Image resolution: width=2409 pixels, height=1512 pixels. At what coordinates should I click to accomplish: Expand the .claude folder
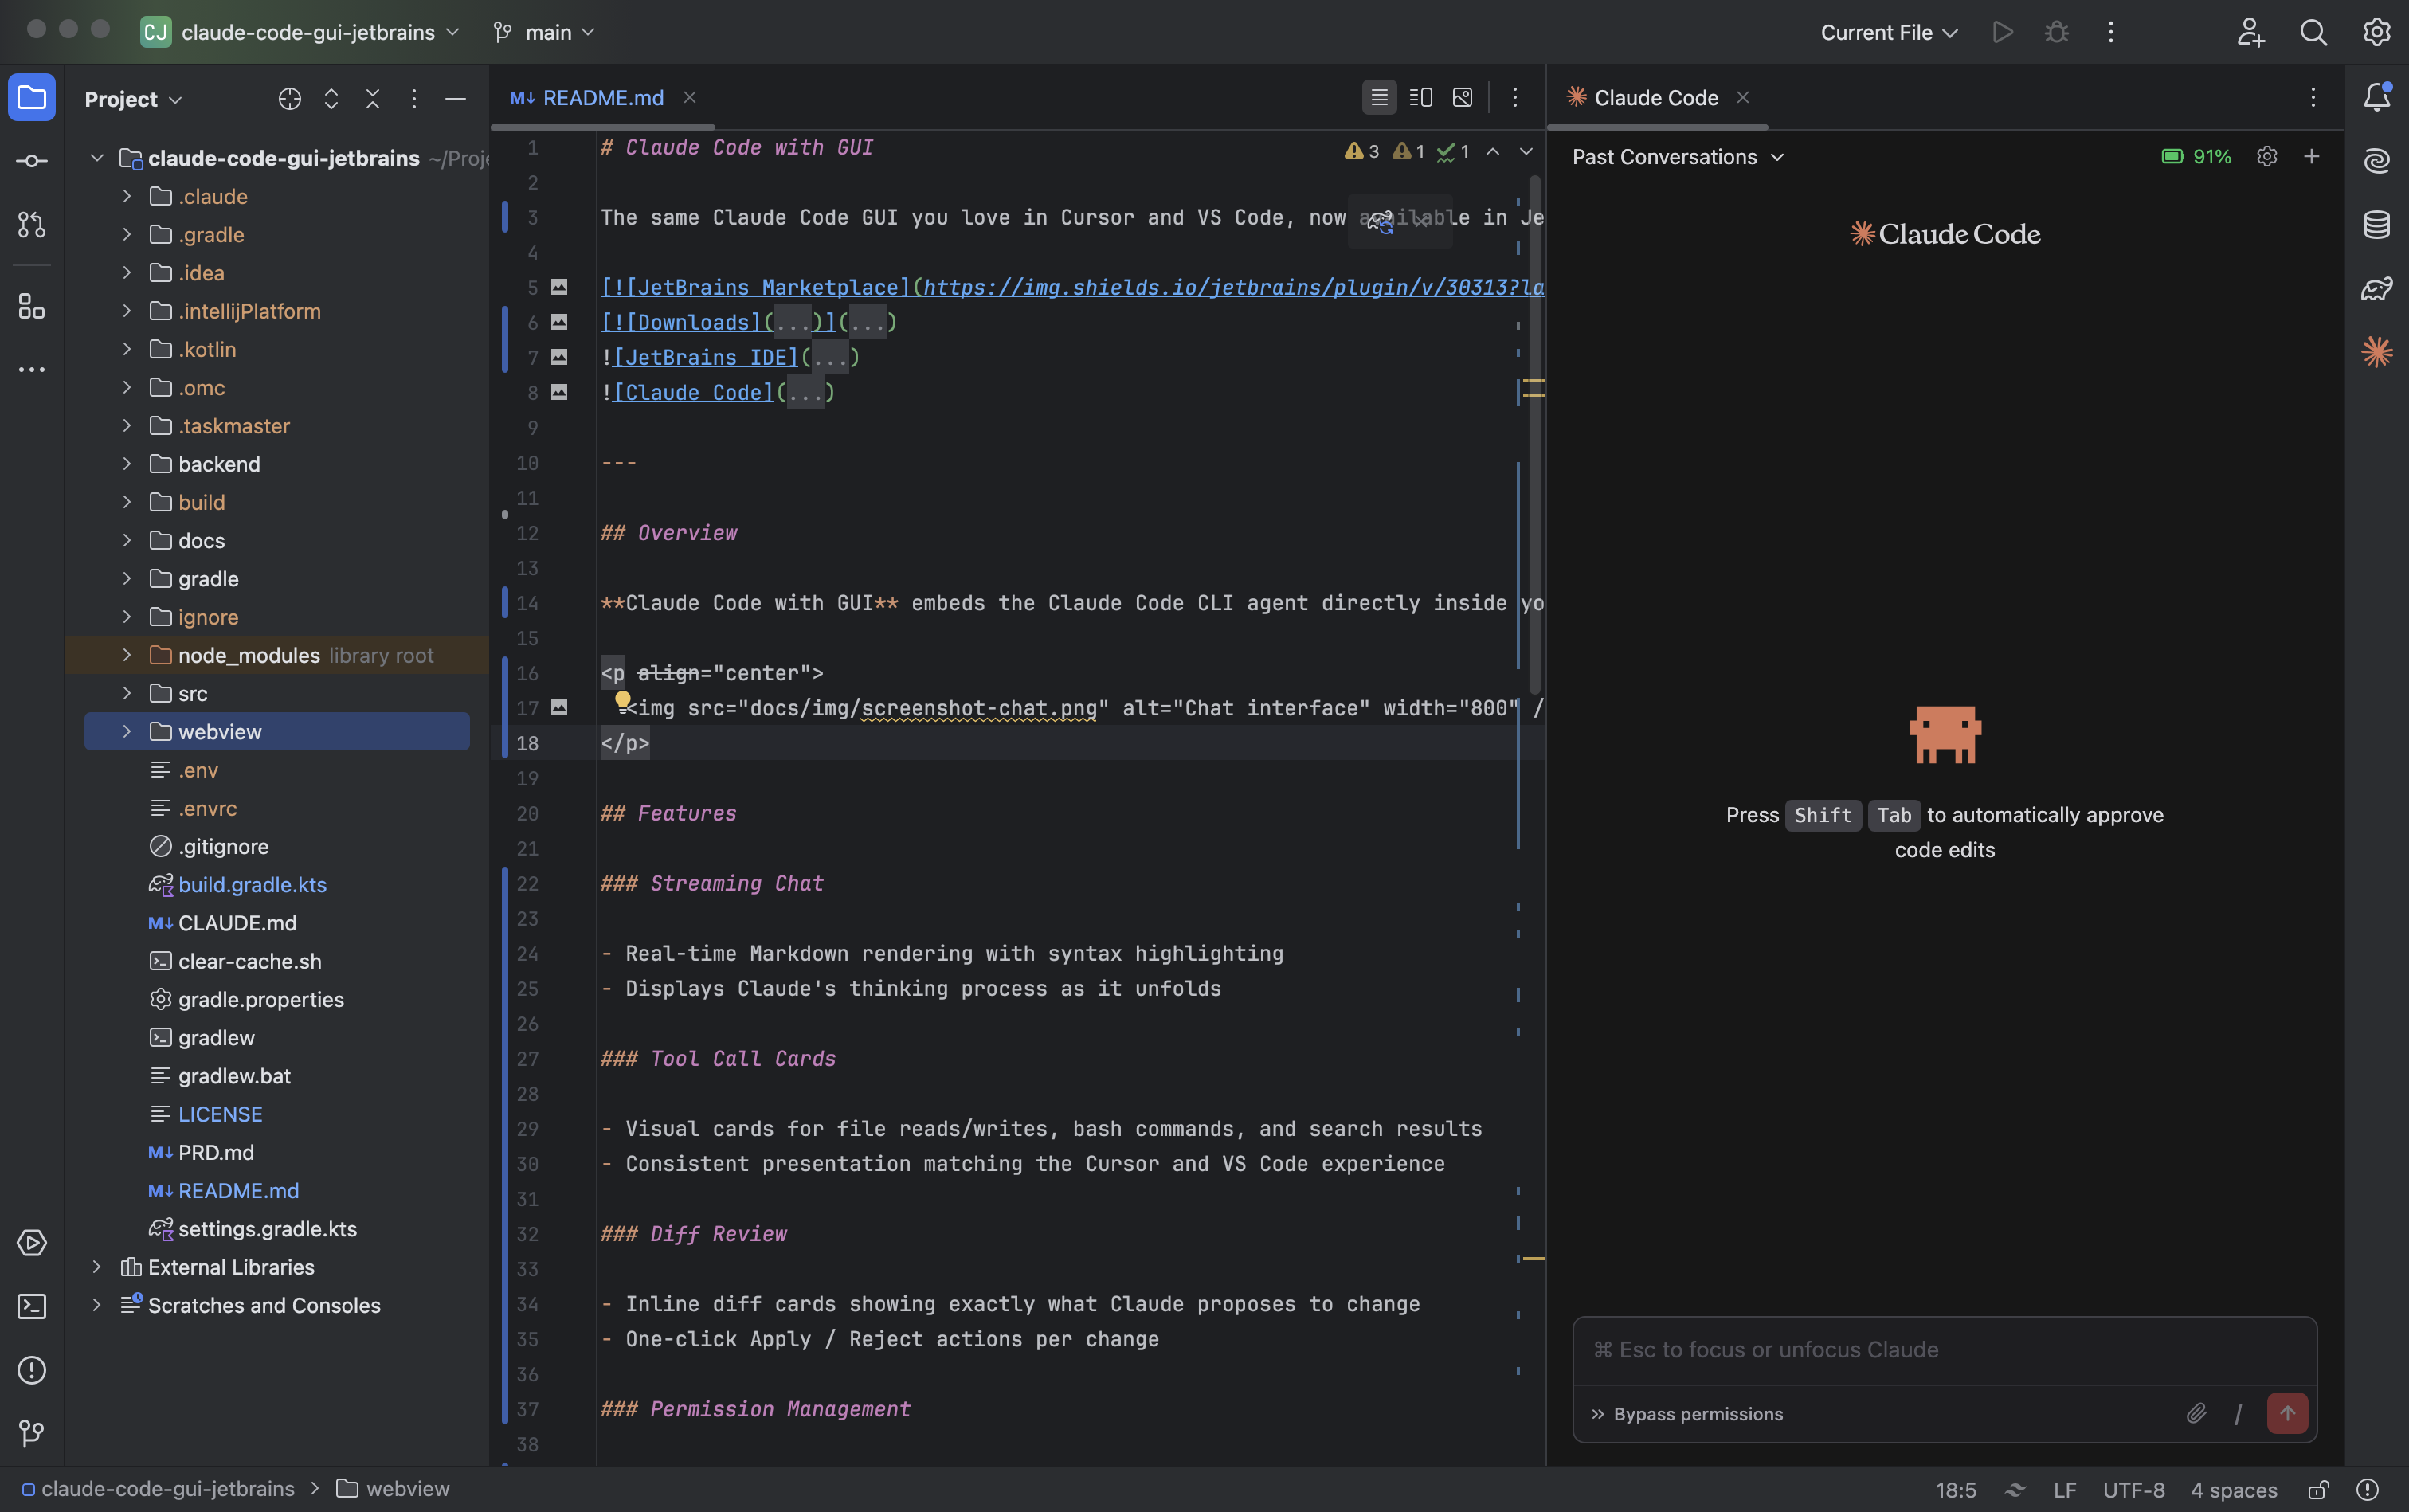click(127, 196)
